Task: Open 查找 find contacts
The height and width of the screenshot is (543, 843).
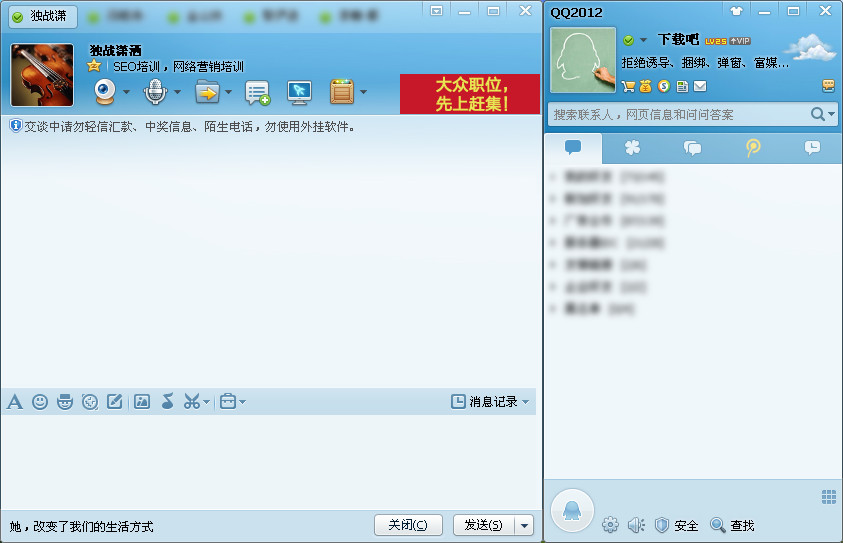Action: pos(732,525)
